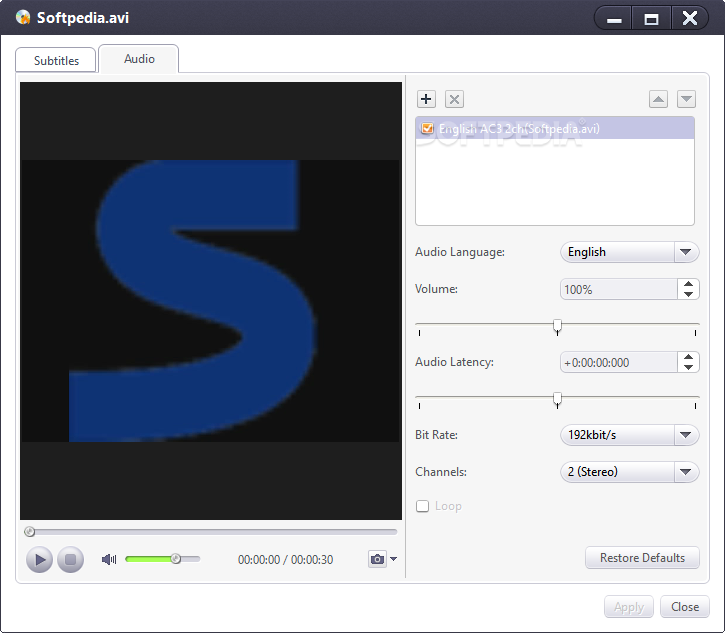725x633 pixels.
Task: Click the Audio Latency slider handle
Action: [557, 399]
